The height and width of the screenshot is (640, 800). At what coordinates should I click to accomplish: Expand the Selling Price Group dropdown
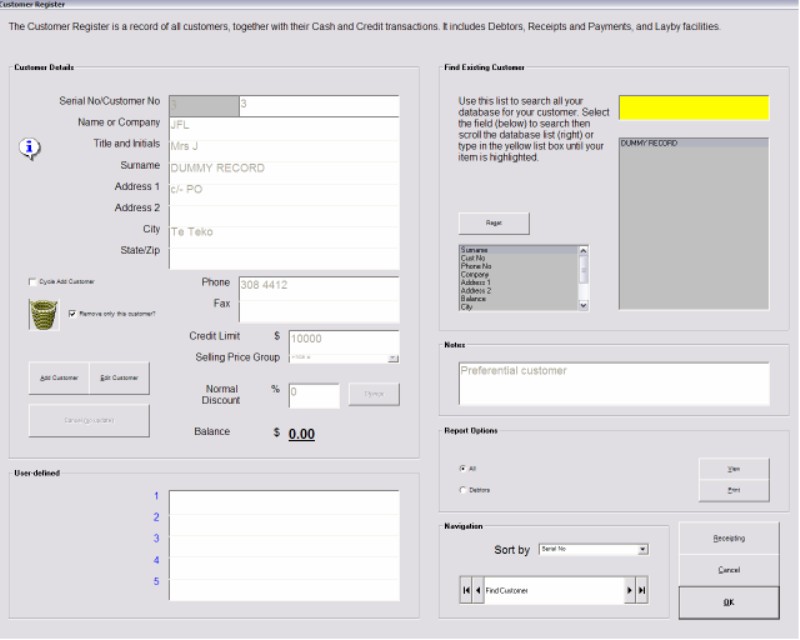(x=393, y=357)
